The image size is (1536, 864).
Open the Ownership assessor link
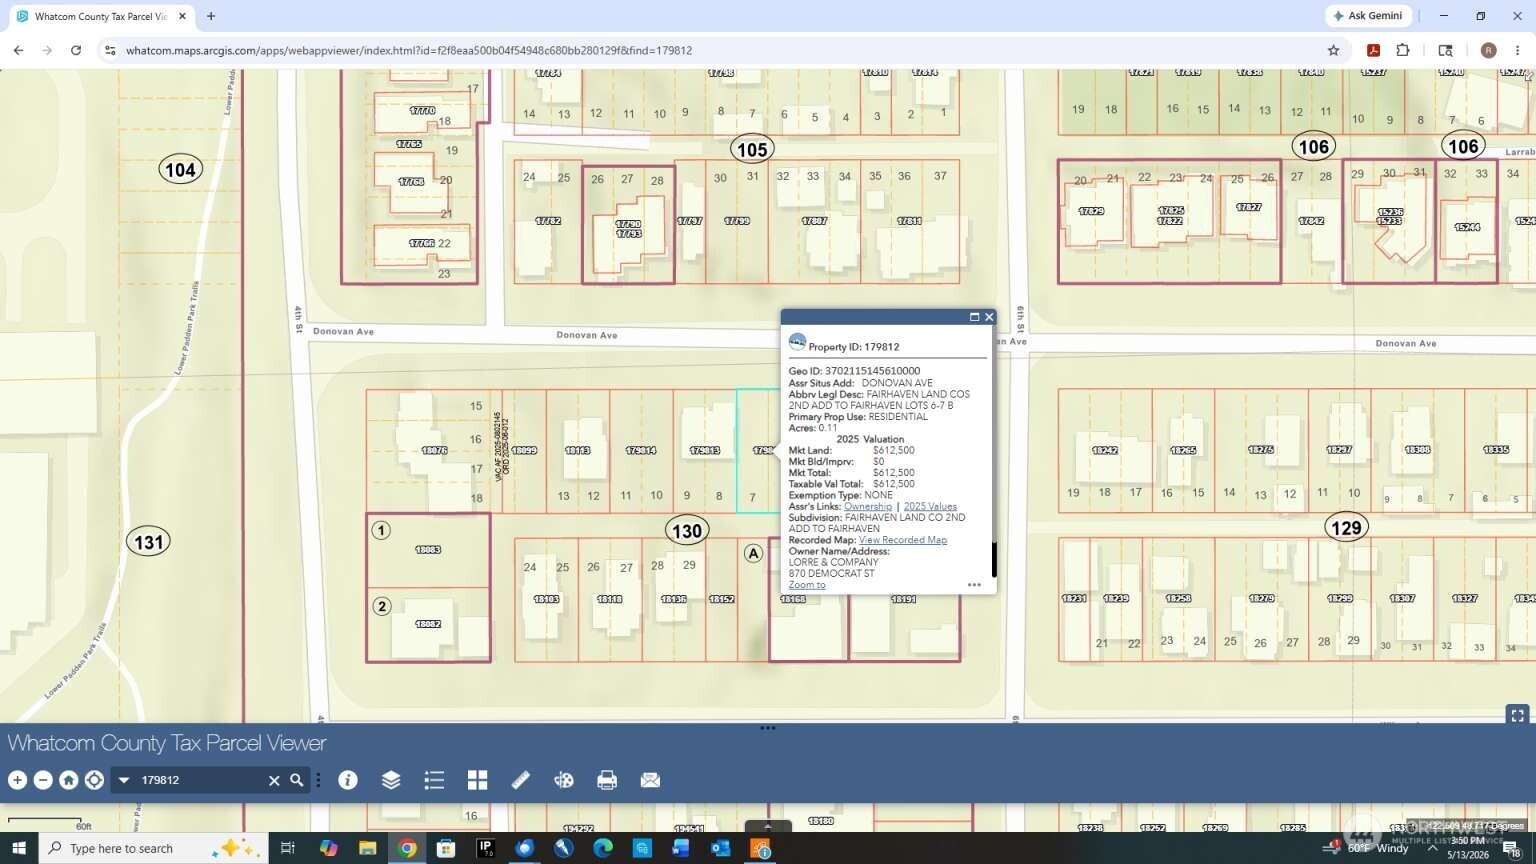click(x=867, y=506)
